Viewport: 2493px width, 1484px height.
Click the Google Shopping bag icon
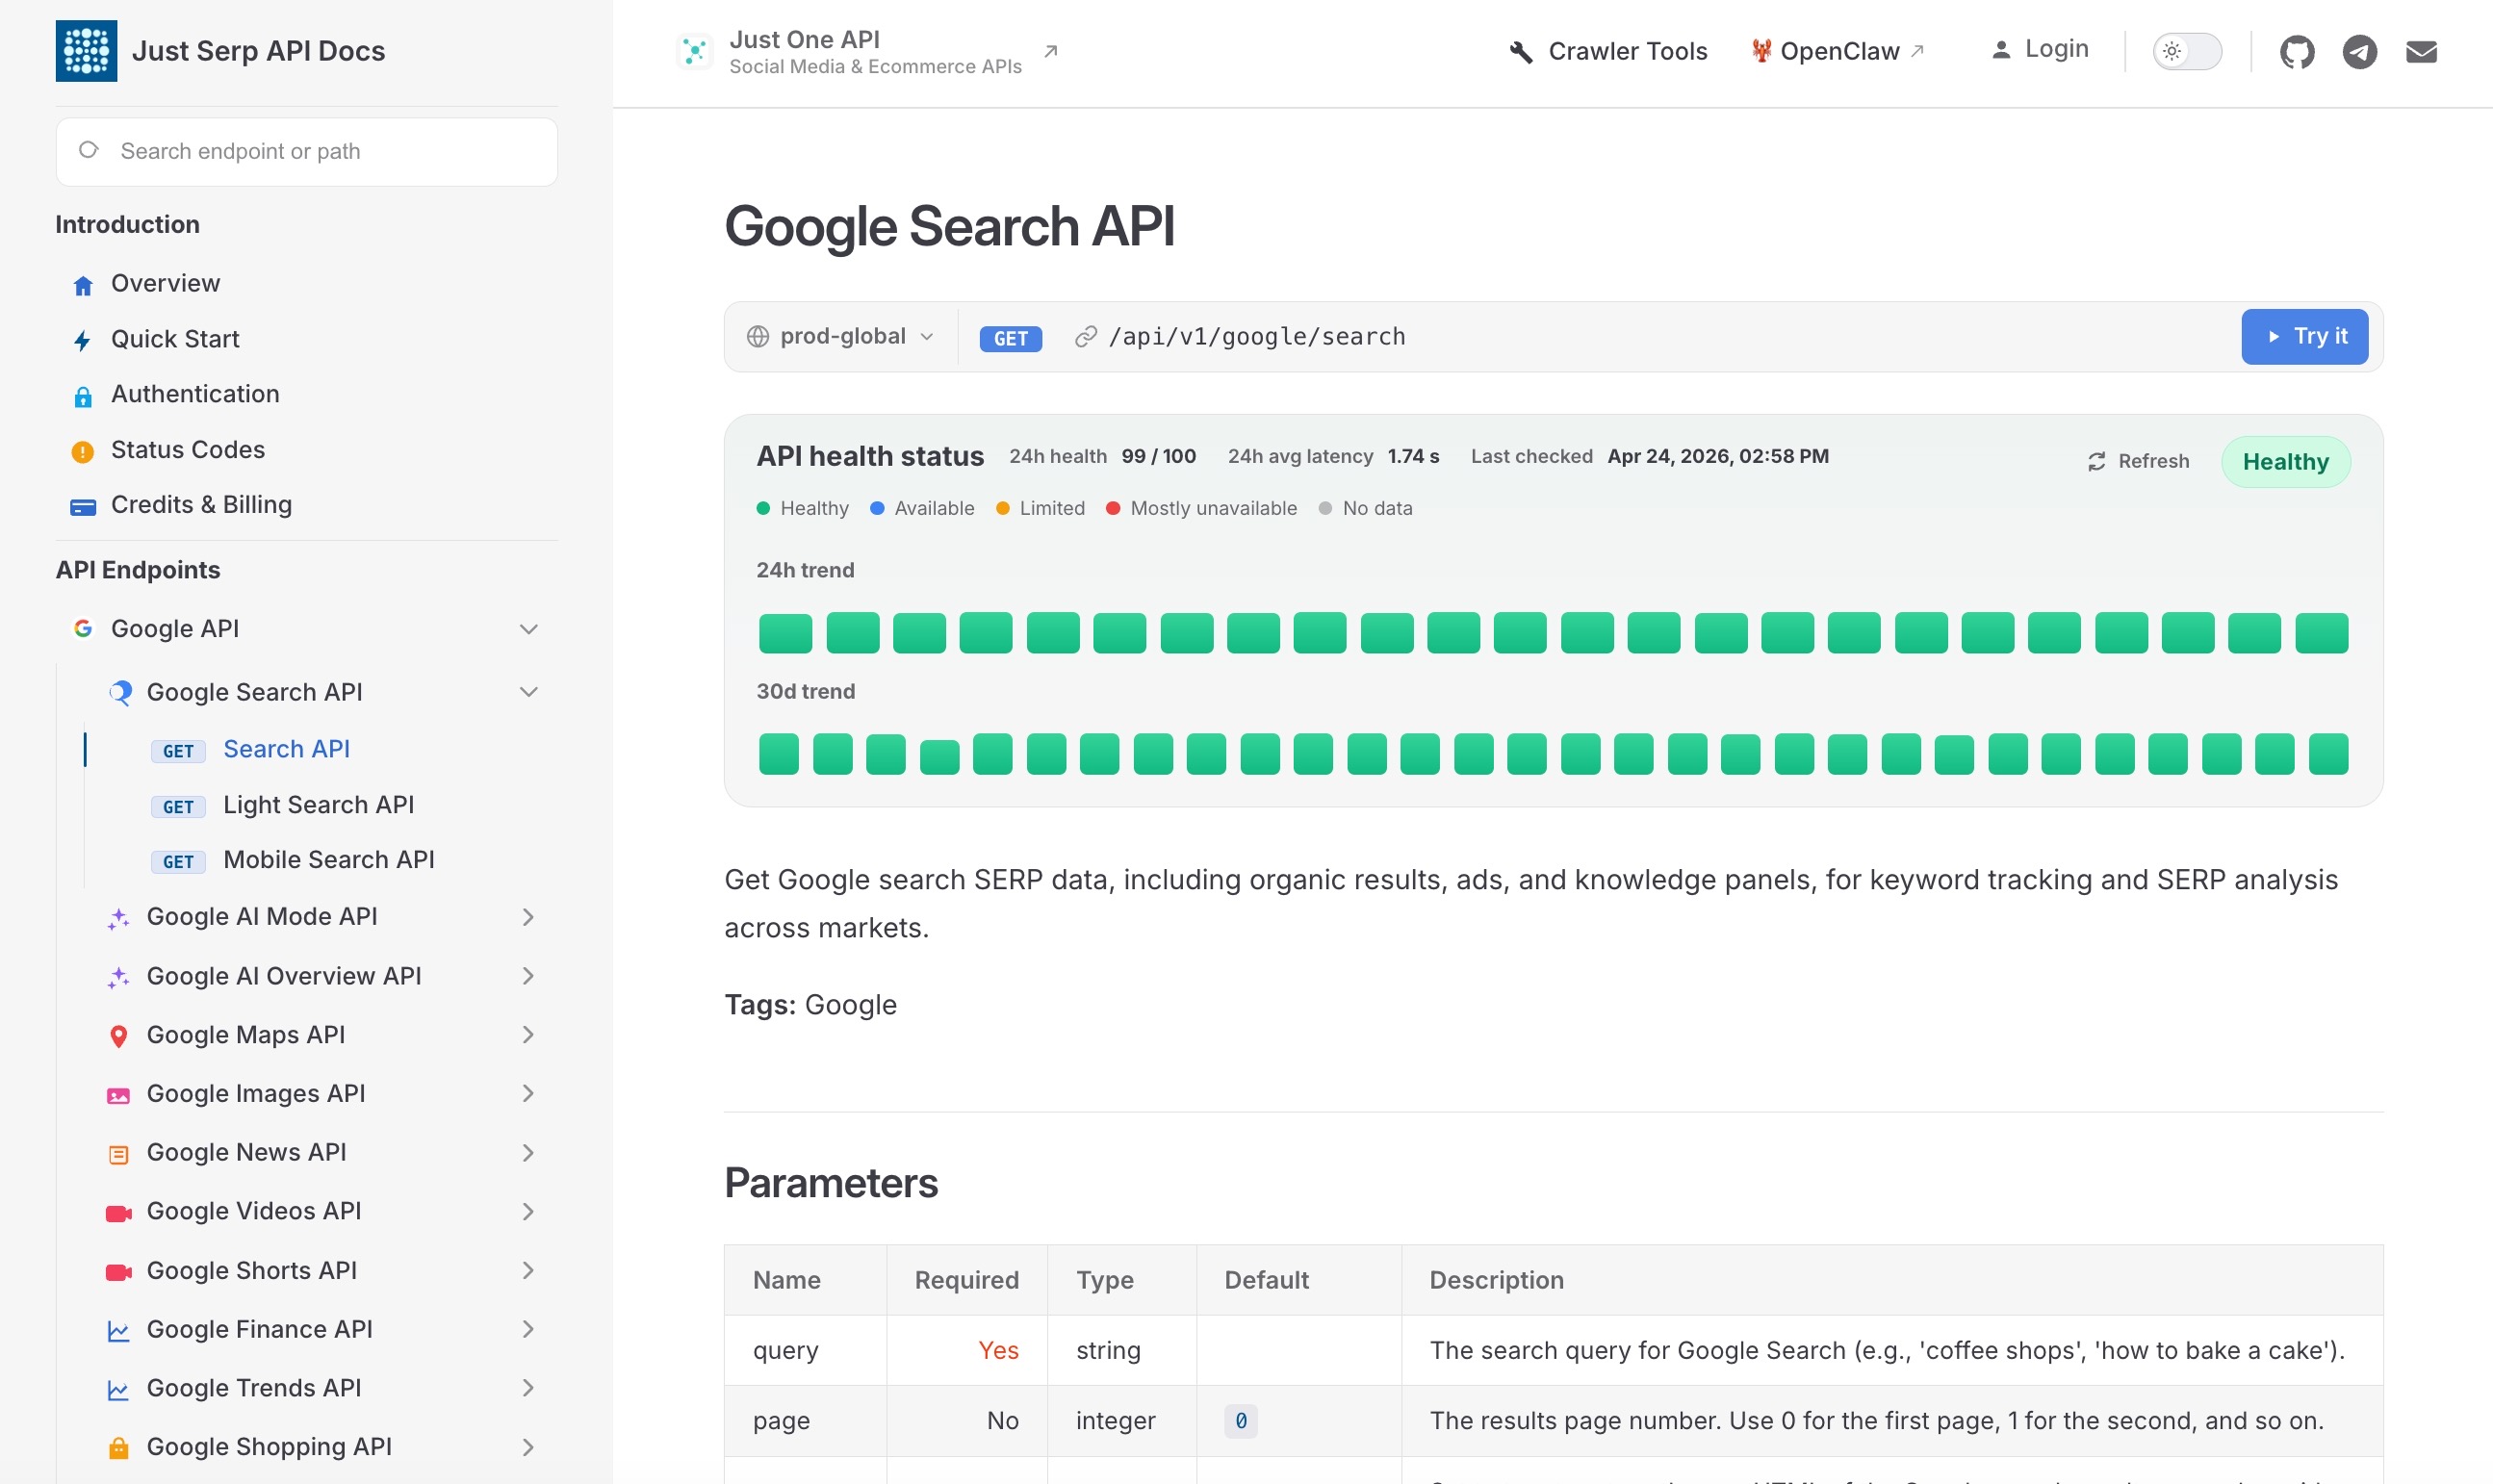pos(118,1448)
